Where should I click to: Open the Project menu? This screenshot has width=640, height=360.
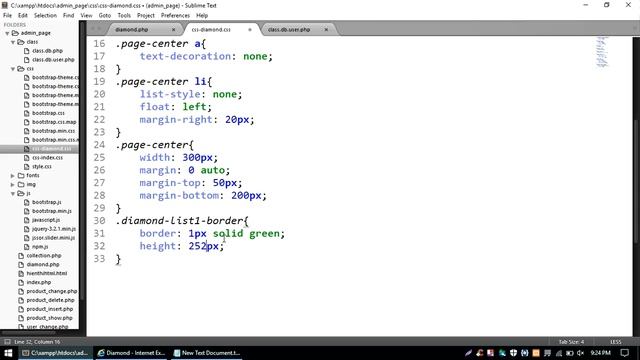click(x=146, y=16)
